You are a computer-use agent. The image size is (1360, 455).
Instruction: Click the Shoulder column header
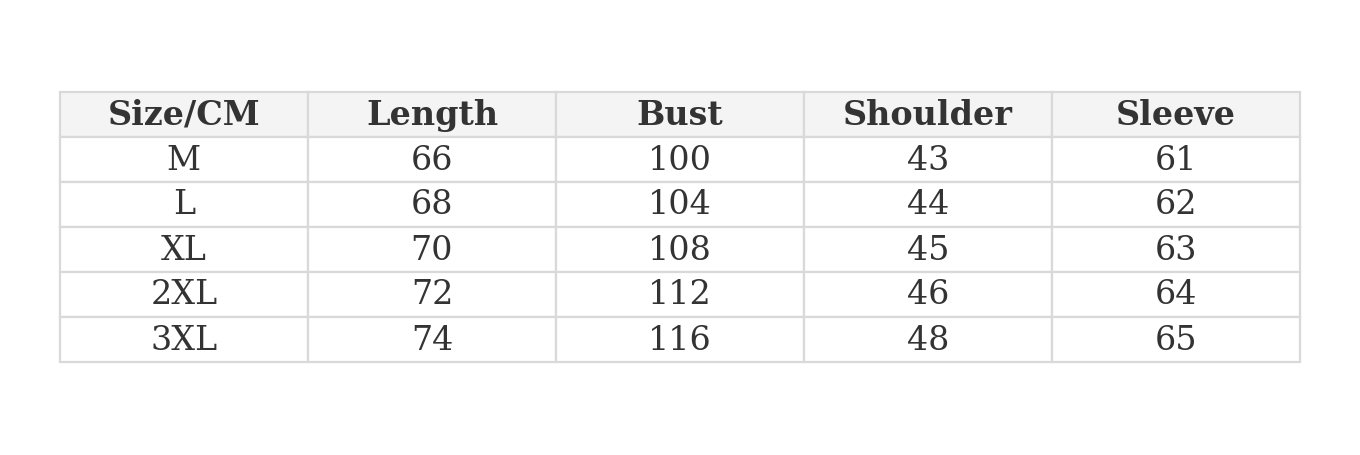point(927,115)
